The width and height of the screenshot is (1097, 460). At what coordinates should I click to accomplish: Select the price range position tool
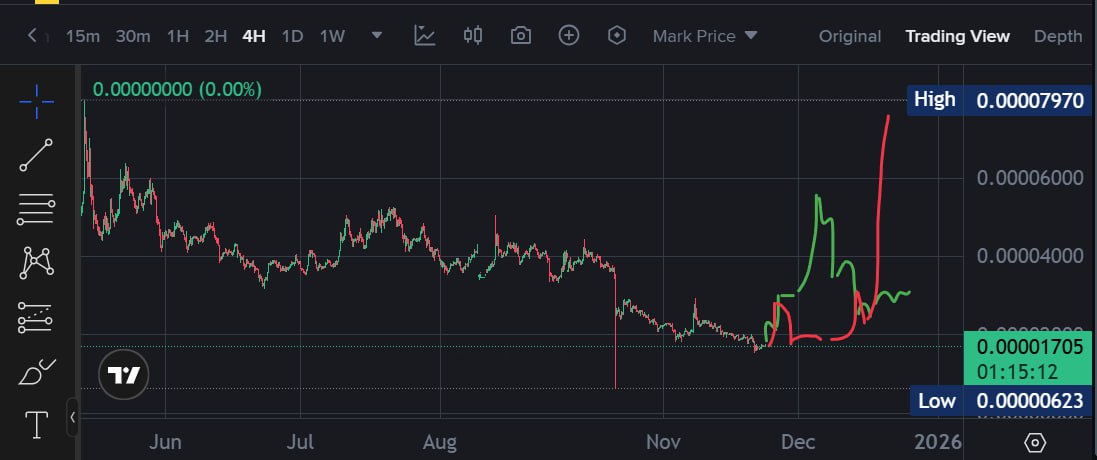click(37, 318)
